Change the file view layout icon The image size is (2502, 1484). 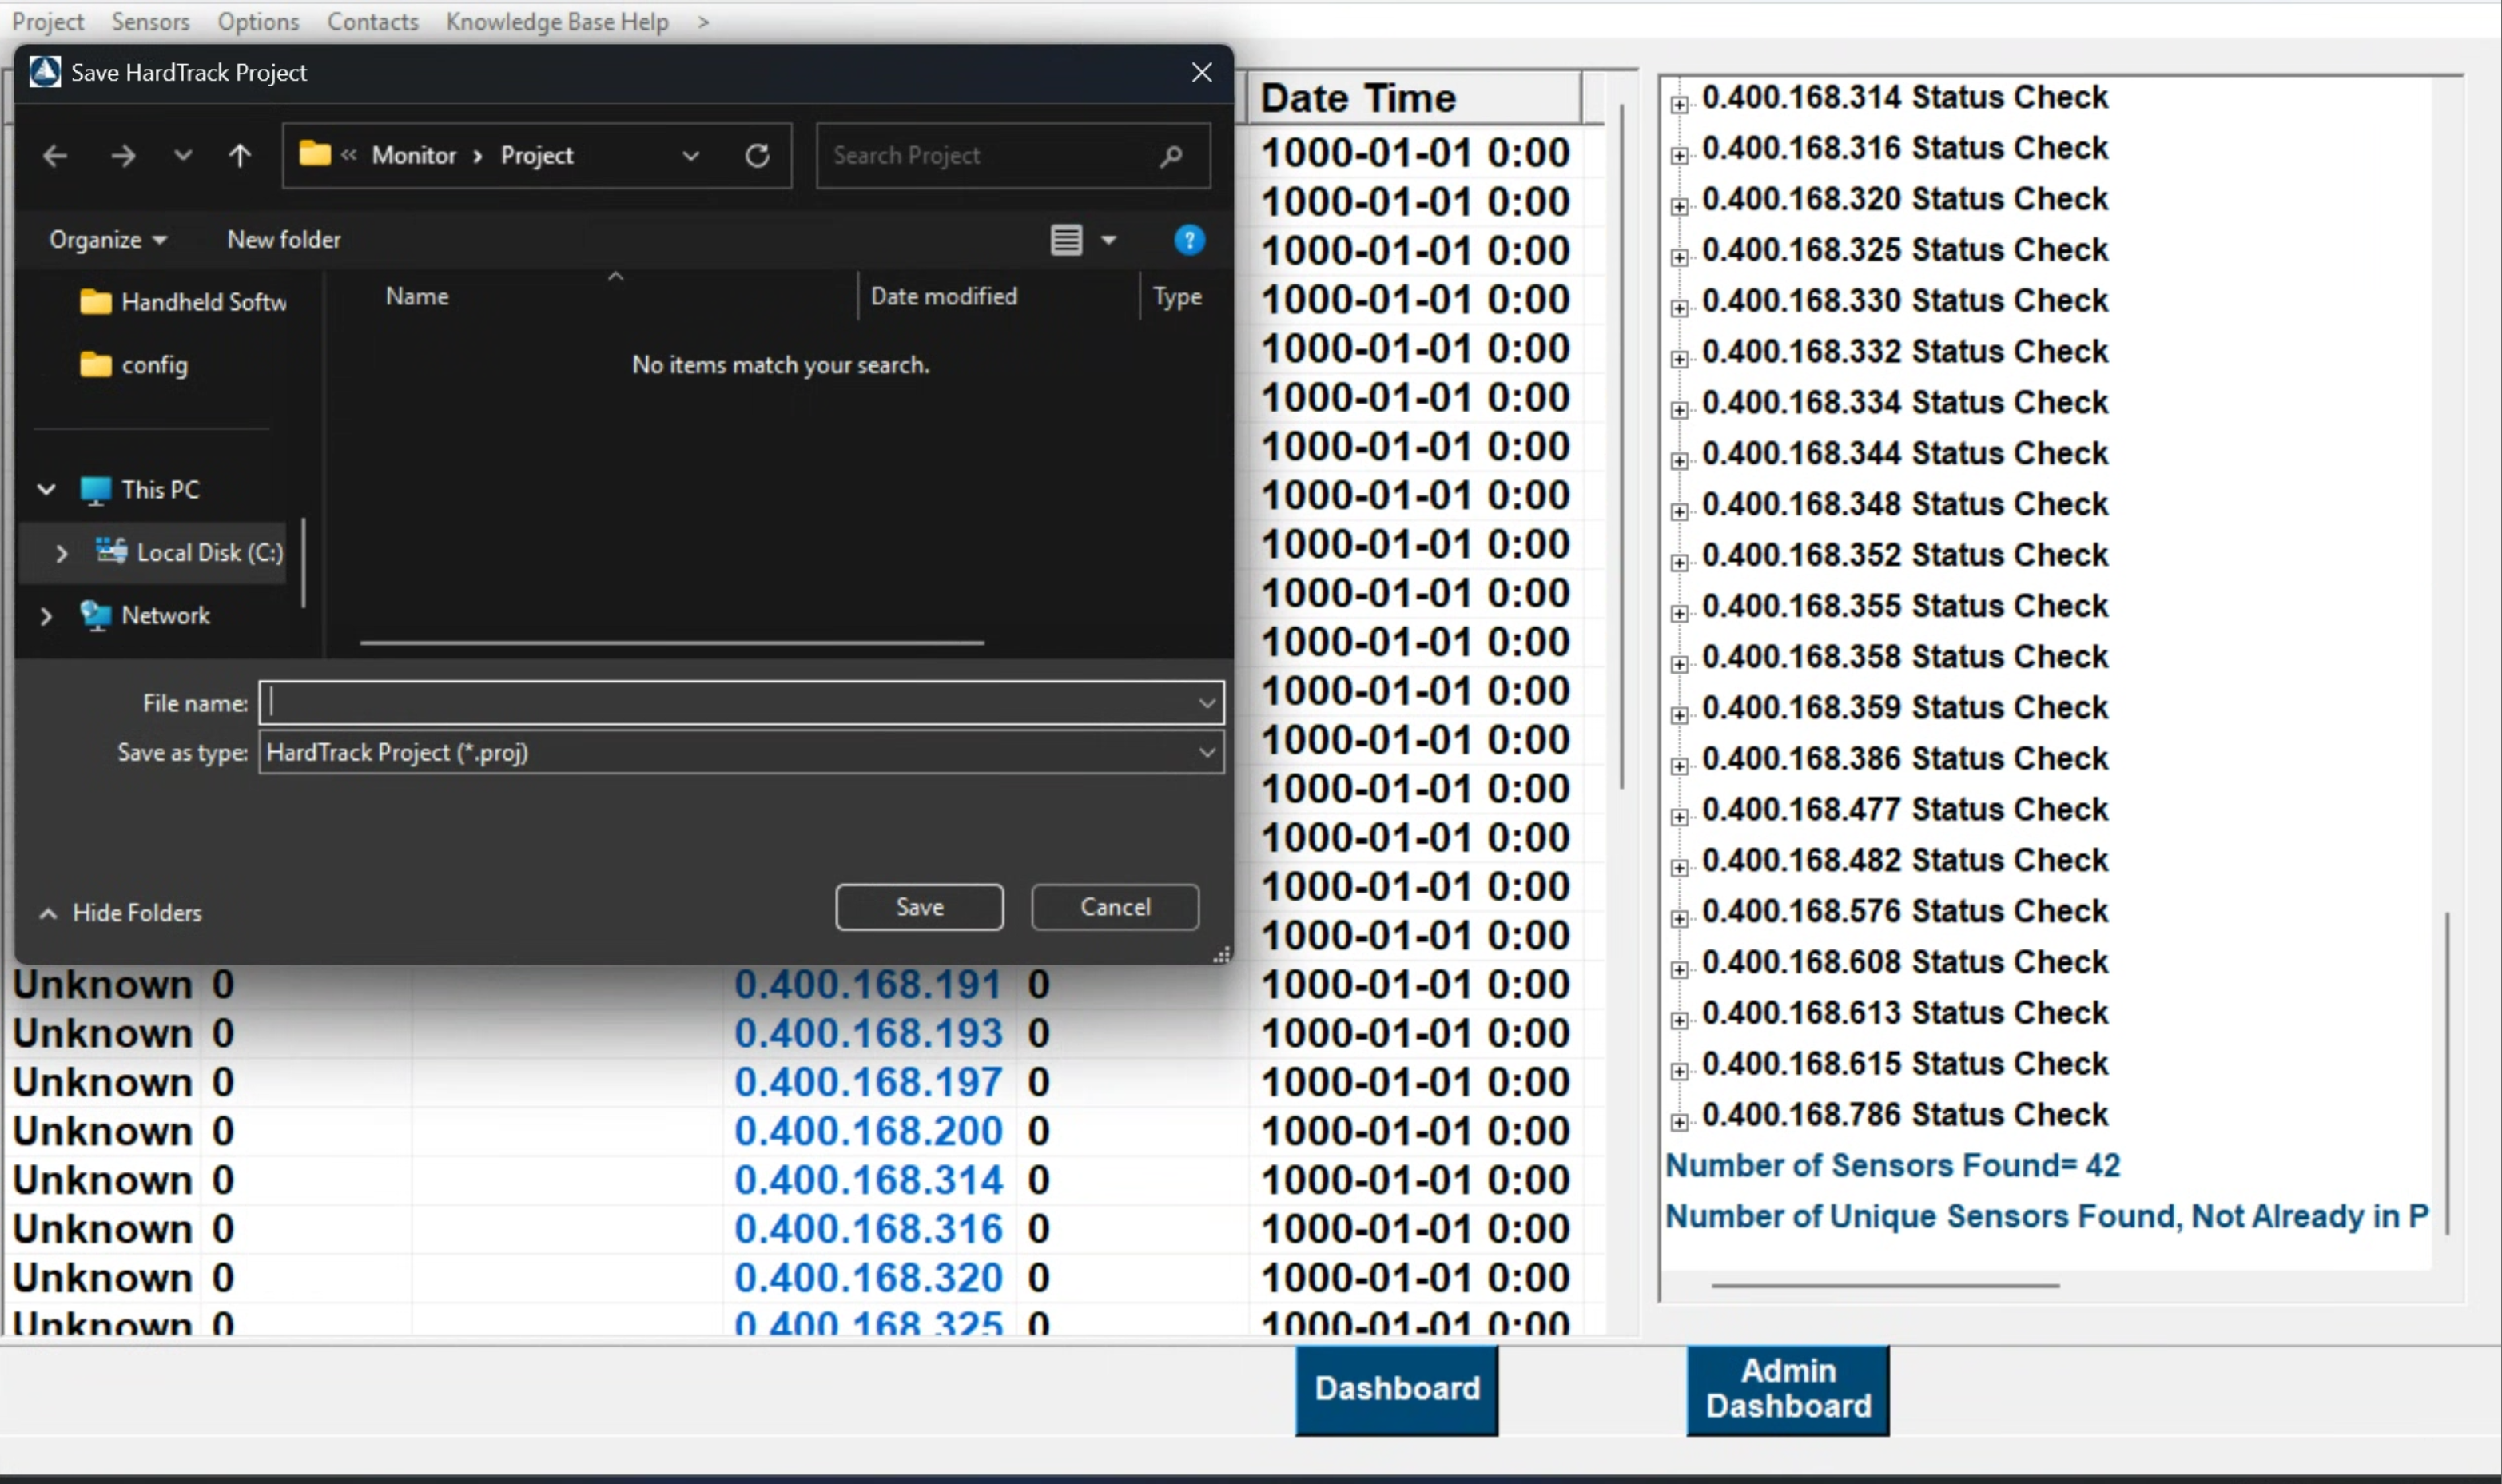tap(1066, 240)
